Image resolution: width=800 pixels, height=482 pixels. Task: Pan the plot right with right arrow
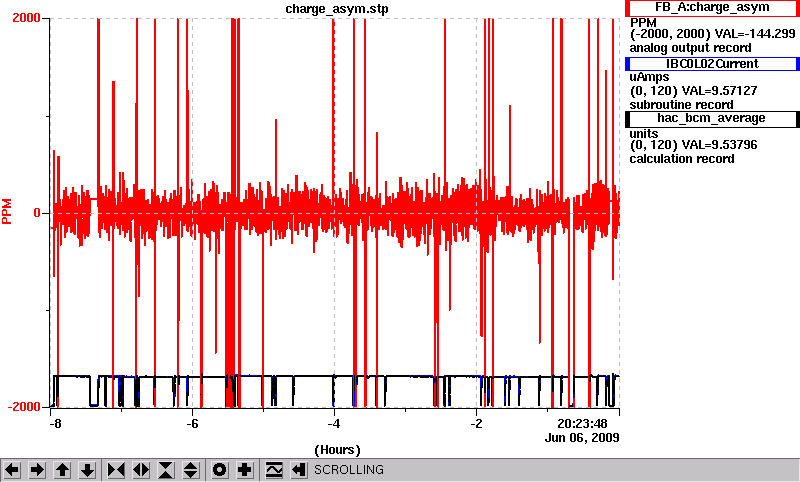[x=37, y=470]
